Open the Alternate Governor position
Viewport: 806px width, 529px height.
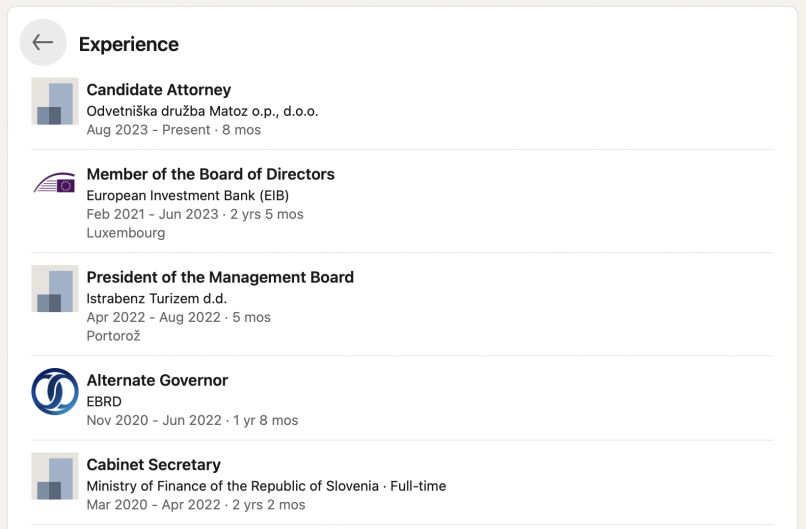click(157, 380)
